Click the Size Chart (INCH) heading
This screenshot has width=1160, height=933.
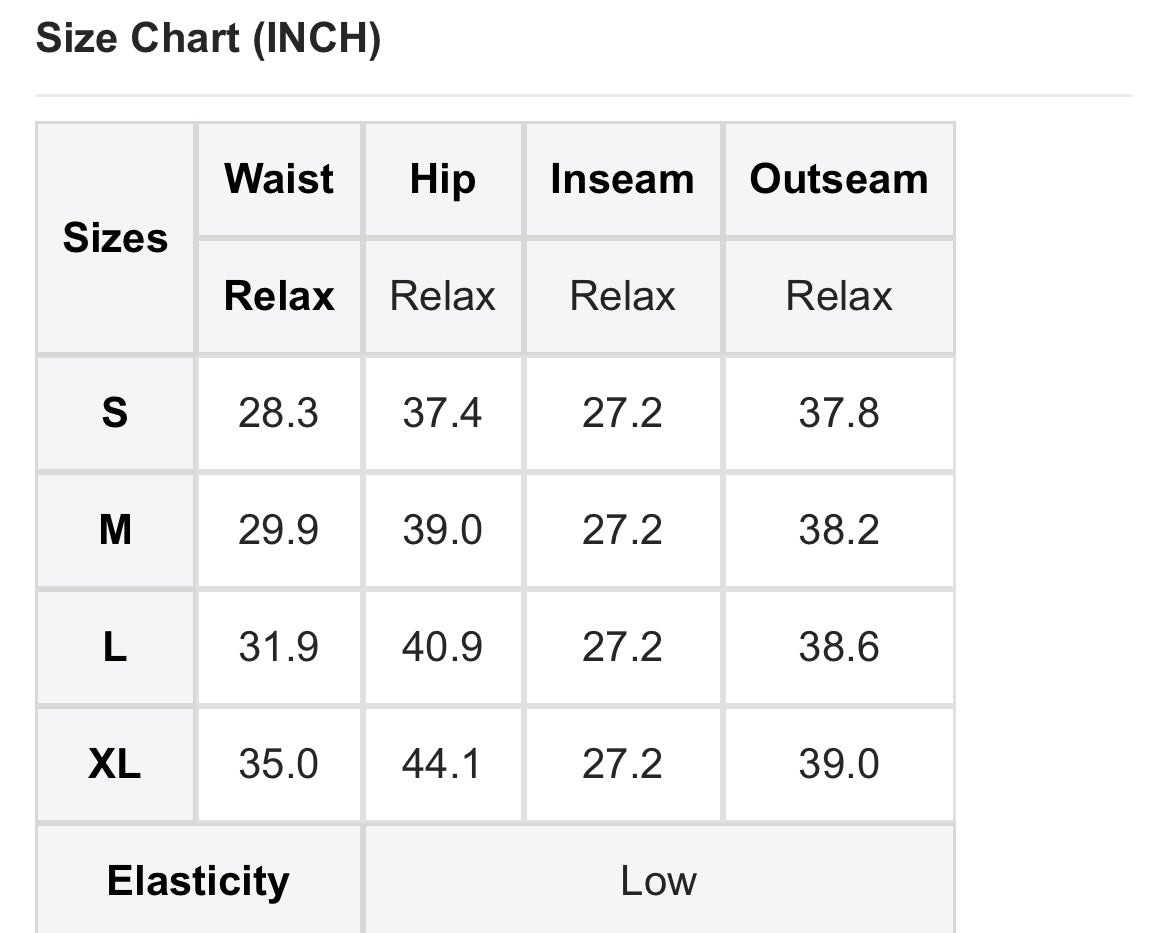pyautogui.click(x=208, y=39)
